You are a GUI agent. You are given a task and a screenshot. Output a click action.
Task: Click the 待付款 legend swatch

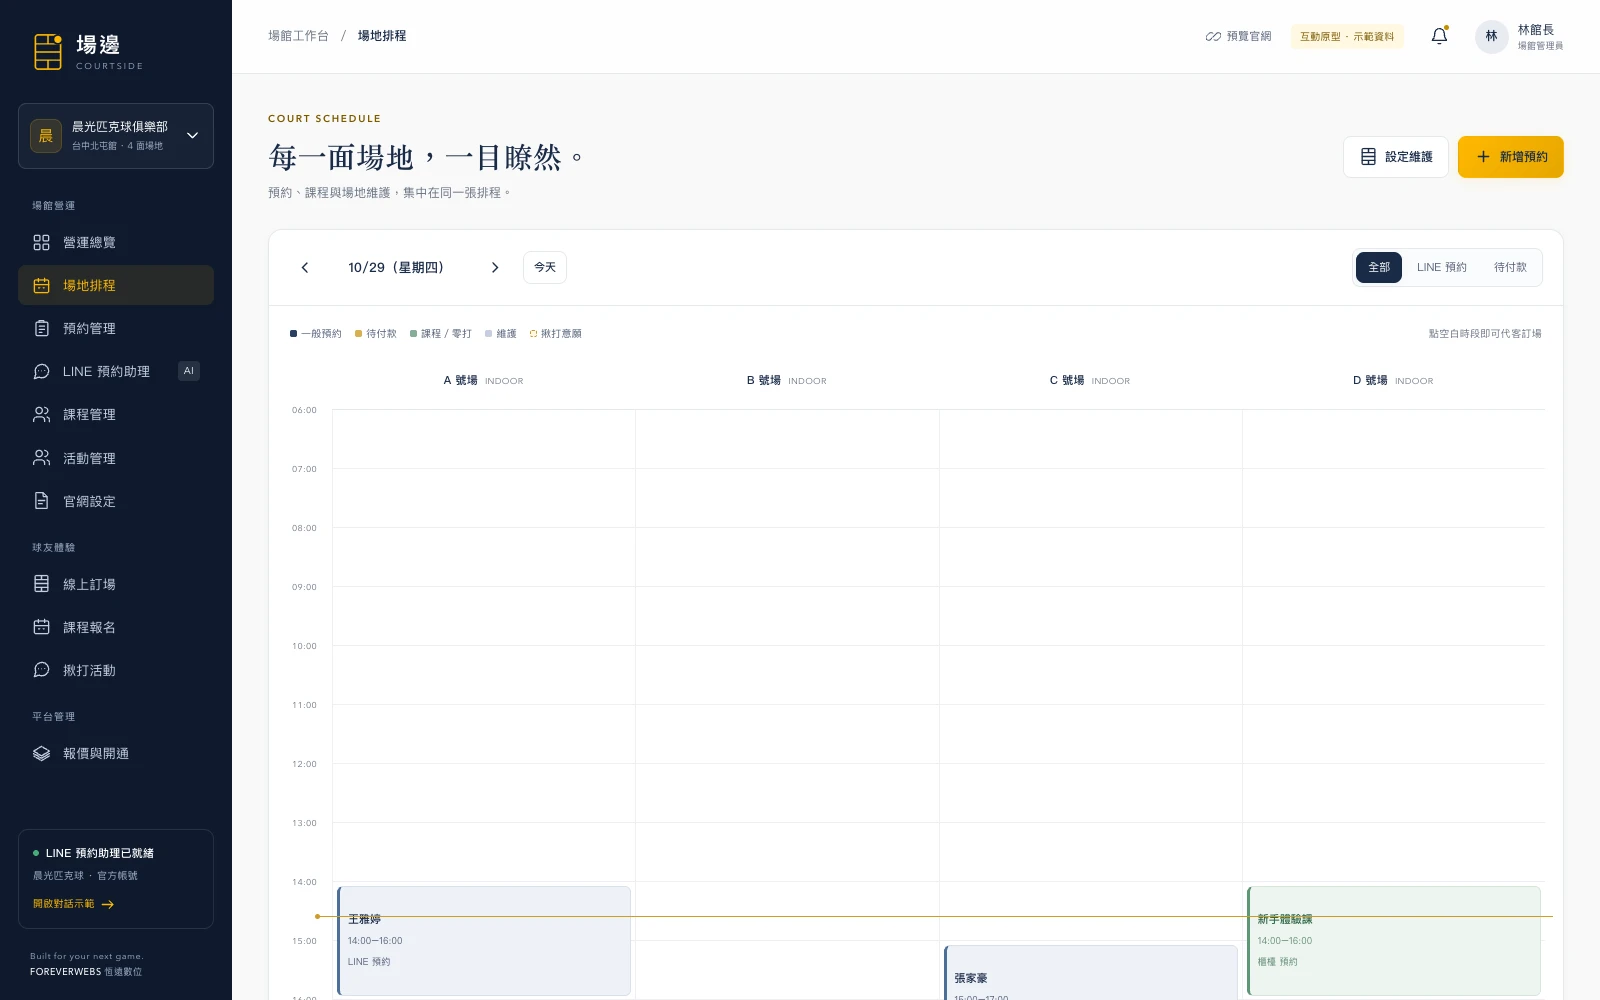point(358,334)
